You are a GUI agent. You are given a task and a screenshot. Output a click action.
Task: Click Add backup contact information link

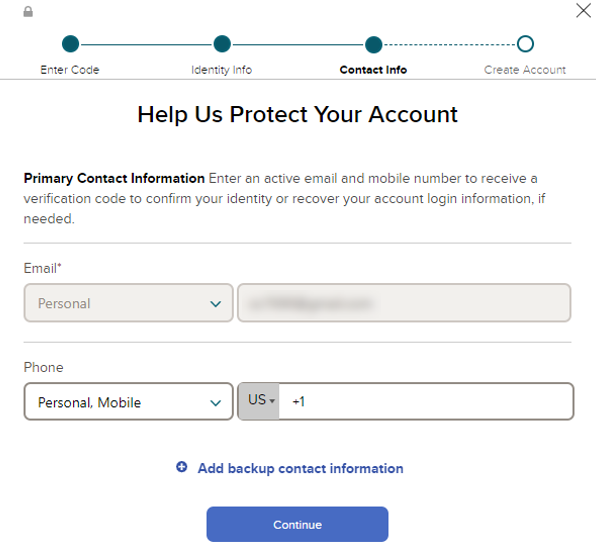[300, 468]
